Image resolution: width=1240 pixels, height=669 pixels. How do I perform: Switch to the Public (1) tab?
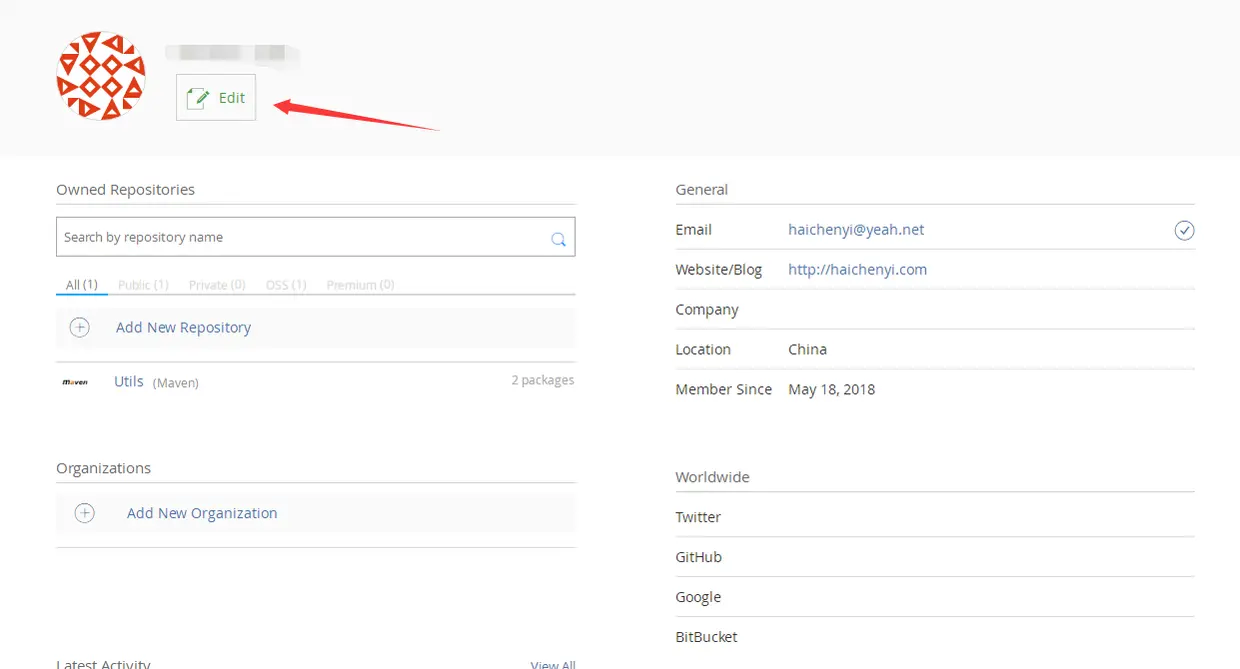[143, 285]
